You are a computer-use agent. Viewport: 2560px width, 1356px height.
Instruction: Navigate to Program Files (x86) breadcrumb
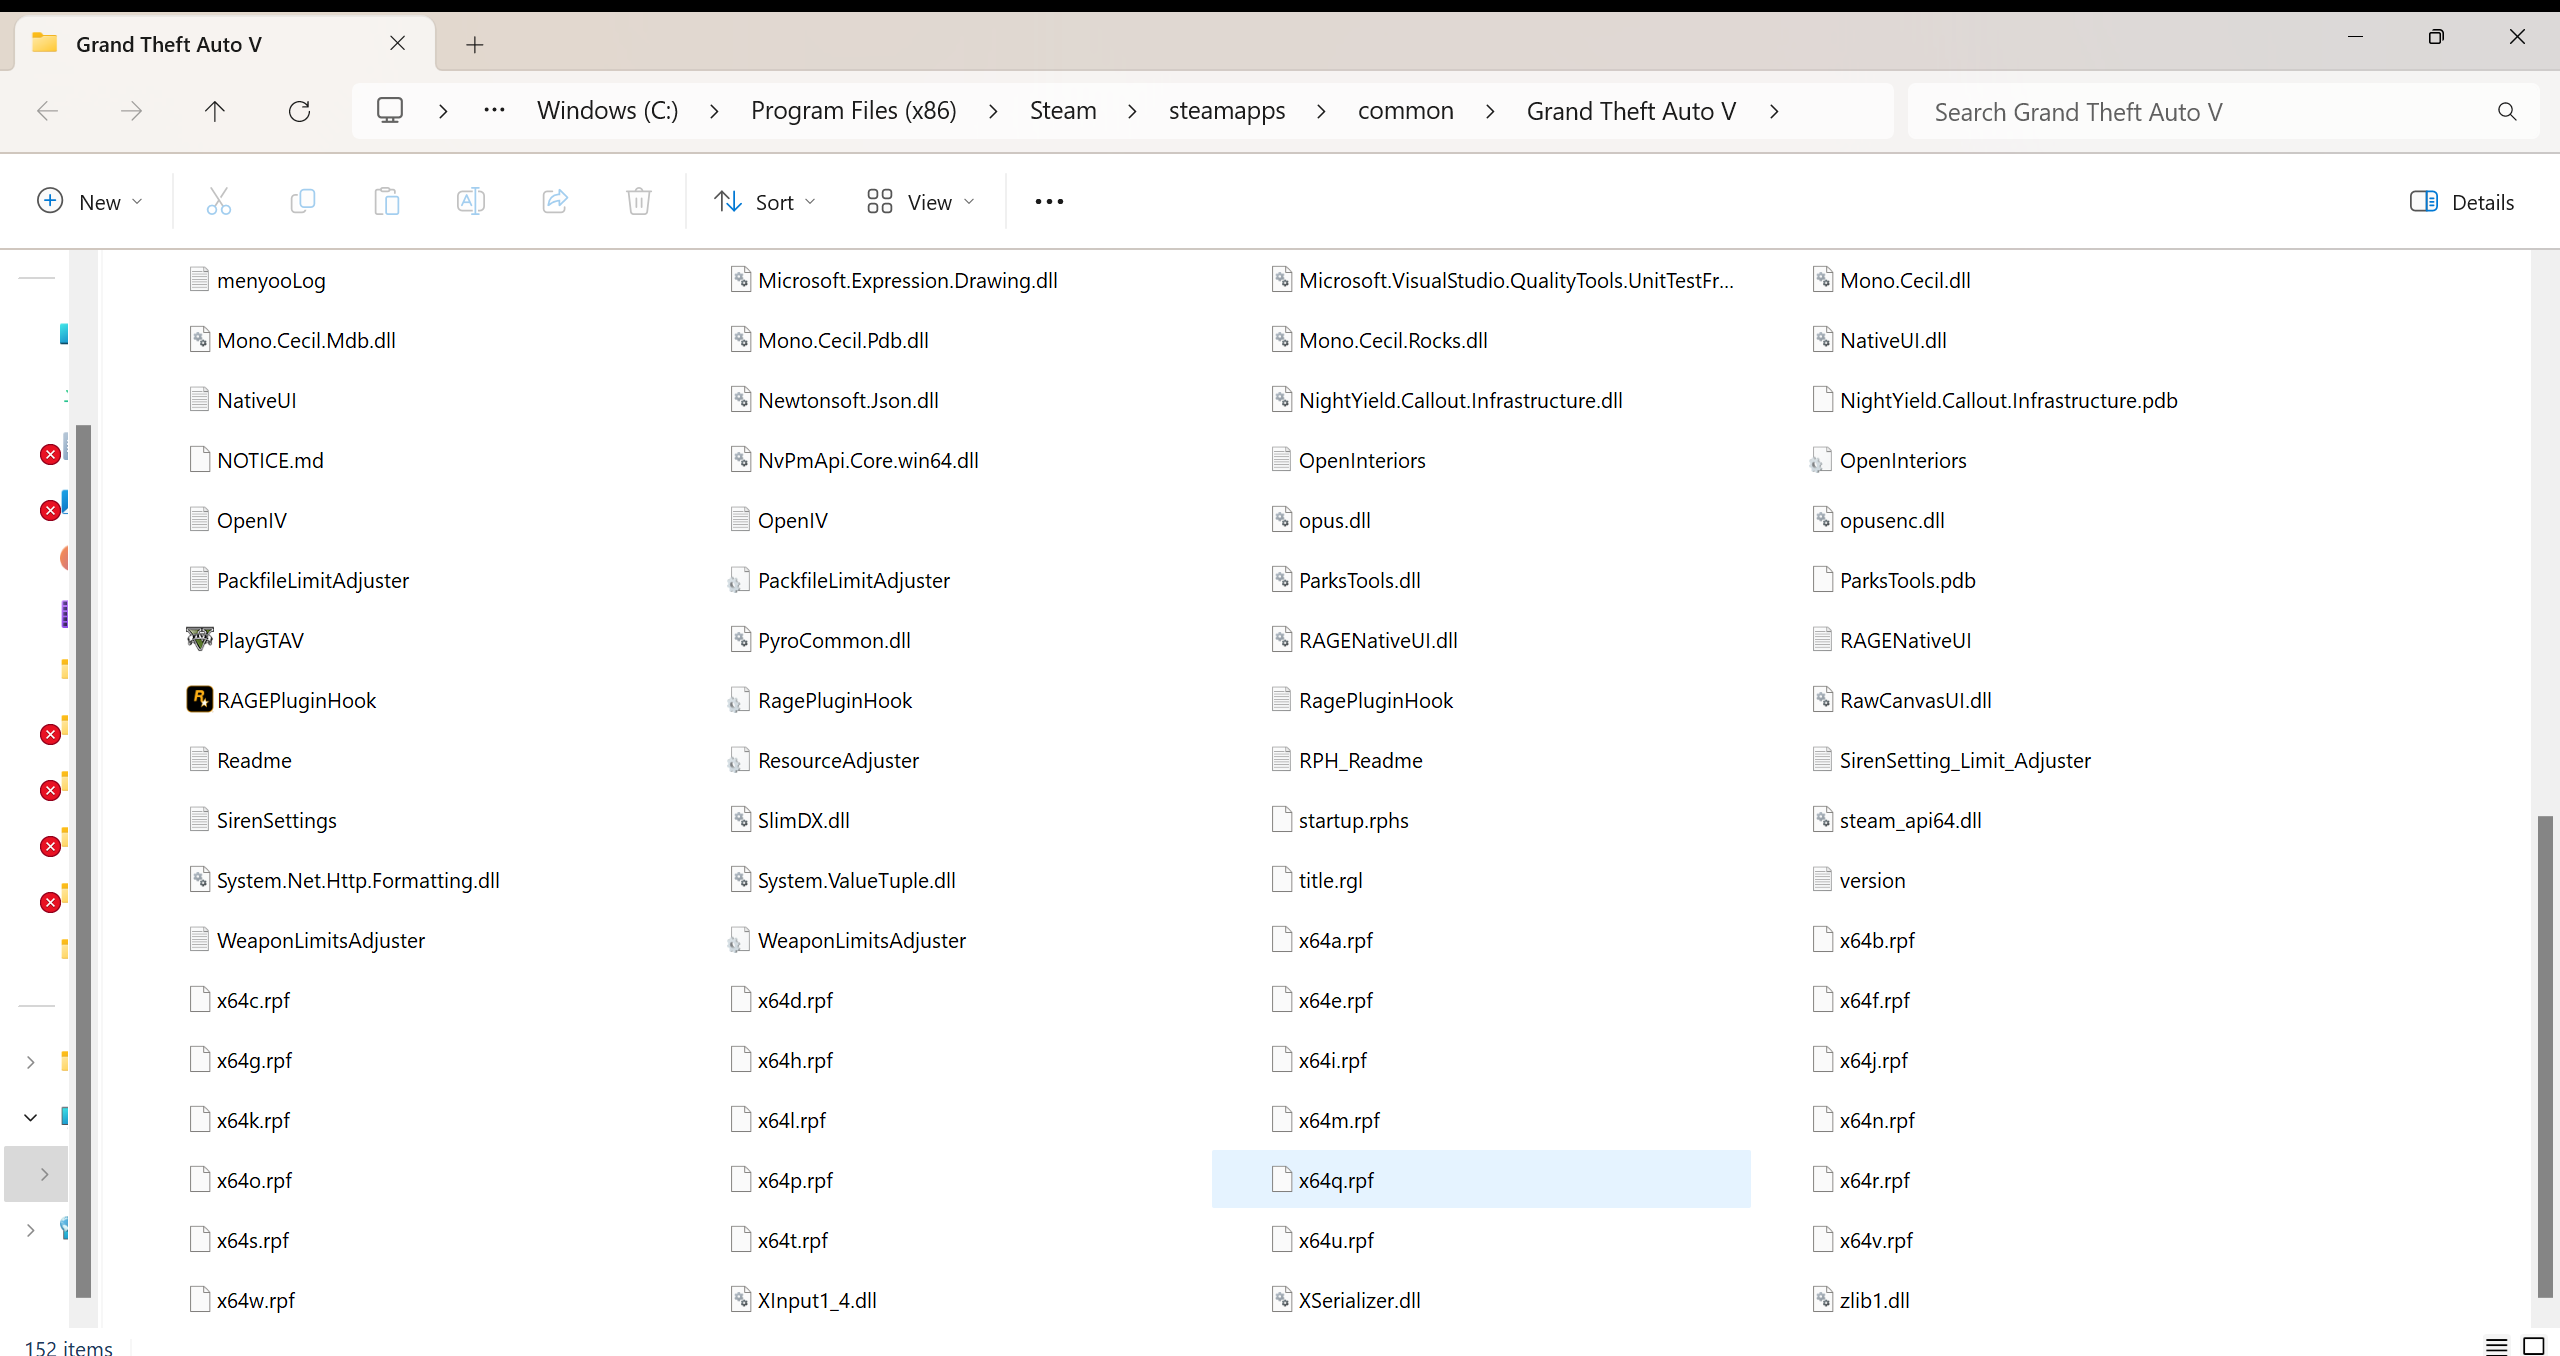pyautogui.click(x=853, y=111)
